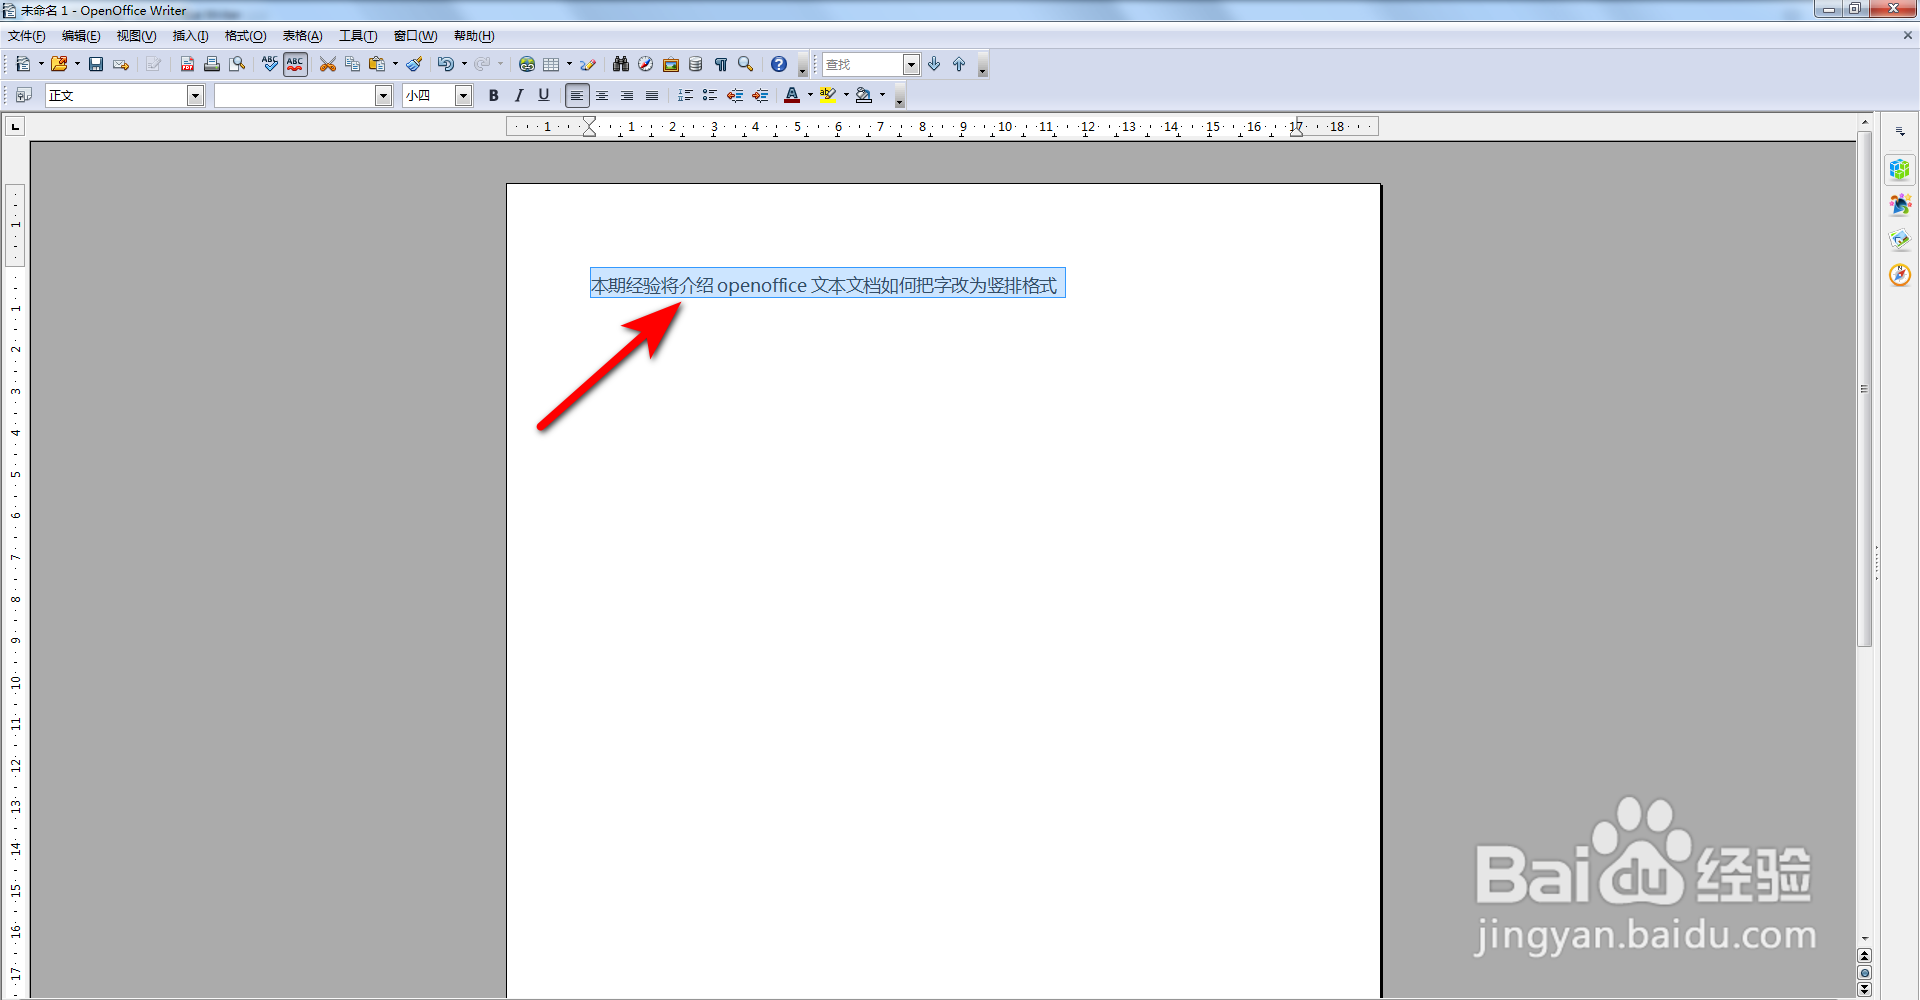Toggle bold formatting
Screen dimensions: 1920x1000
click(493, 95)
